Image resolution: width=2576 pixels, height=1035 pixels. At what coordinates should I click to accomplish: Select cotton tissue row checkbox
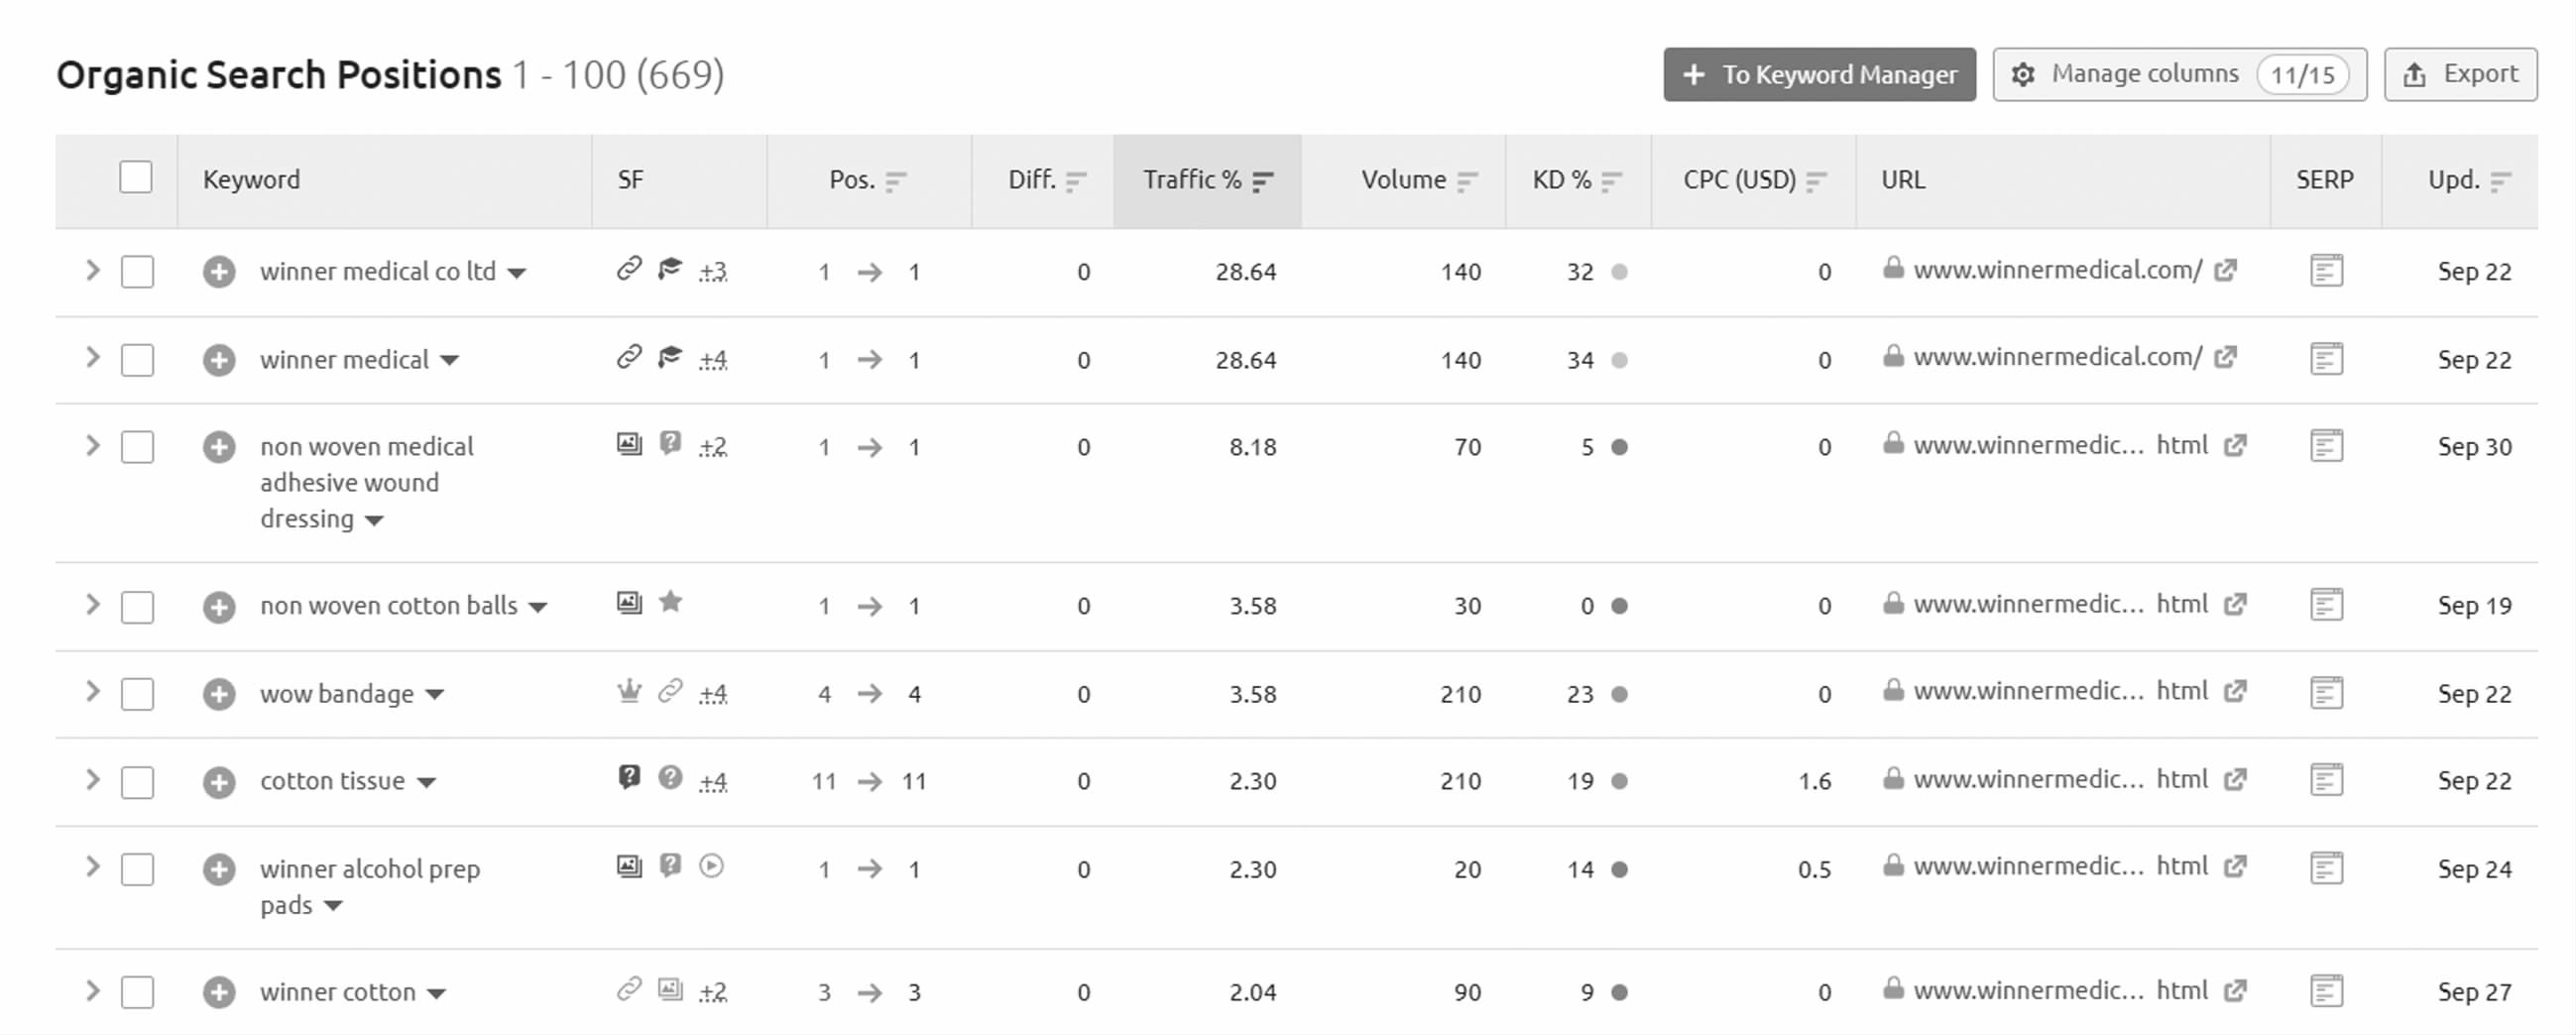[137, 782]
